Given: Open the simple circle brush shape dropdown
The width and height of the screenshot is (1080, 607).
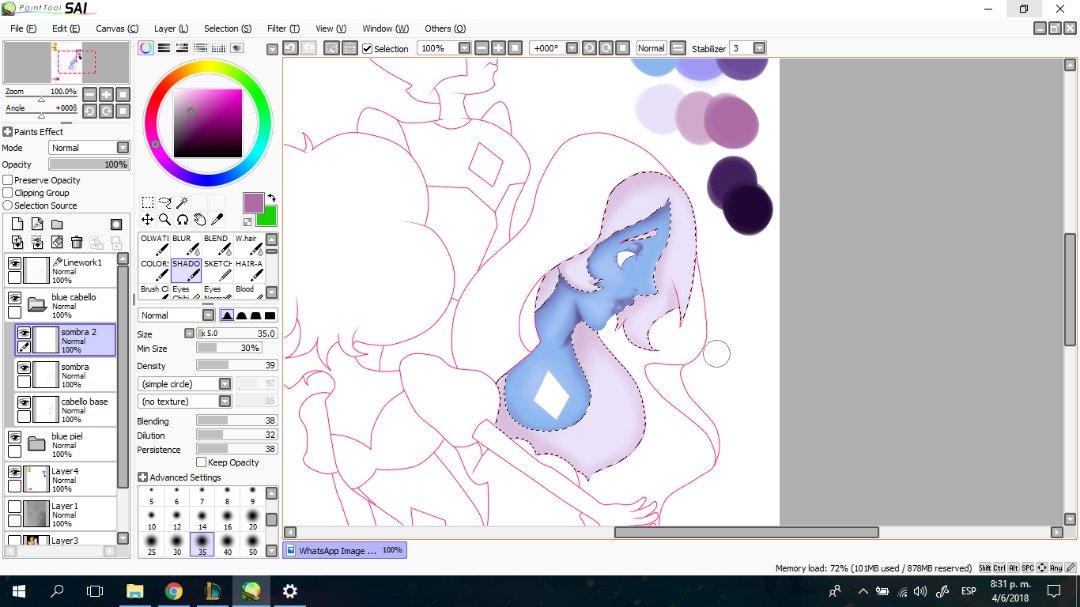Looking at the screenshot, I should click(x=185, y=384).
